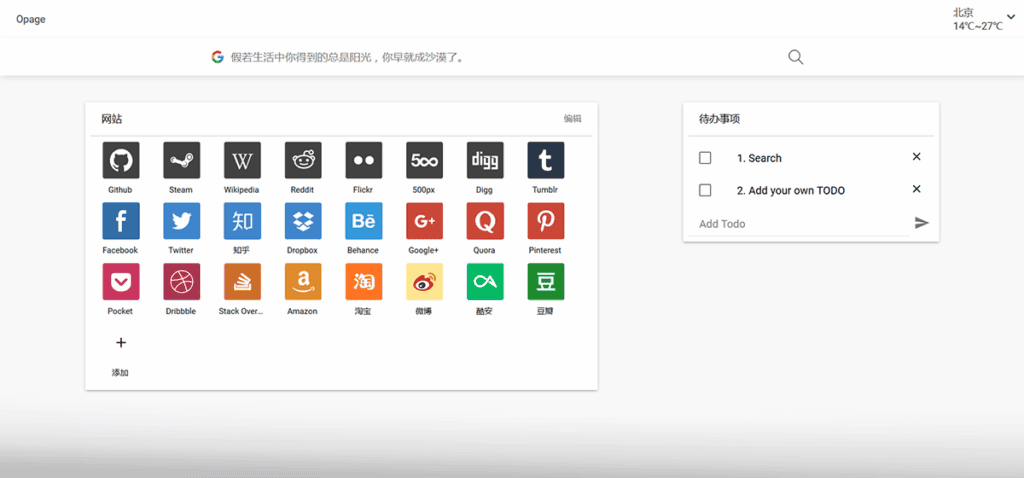Screen dimensions: 1024x478
Task: Click the '2. Add your own TODO' text
Action: 791,191
